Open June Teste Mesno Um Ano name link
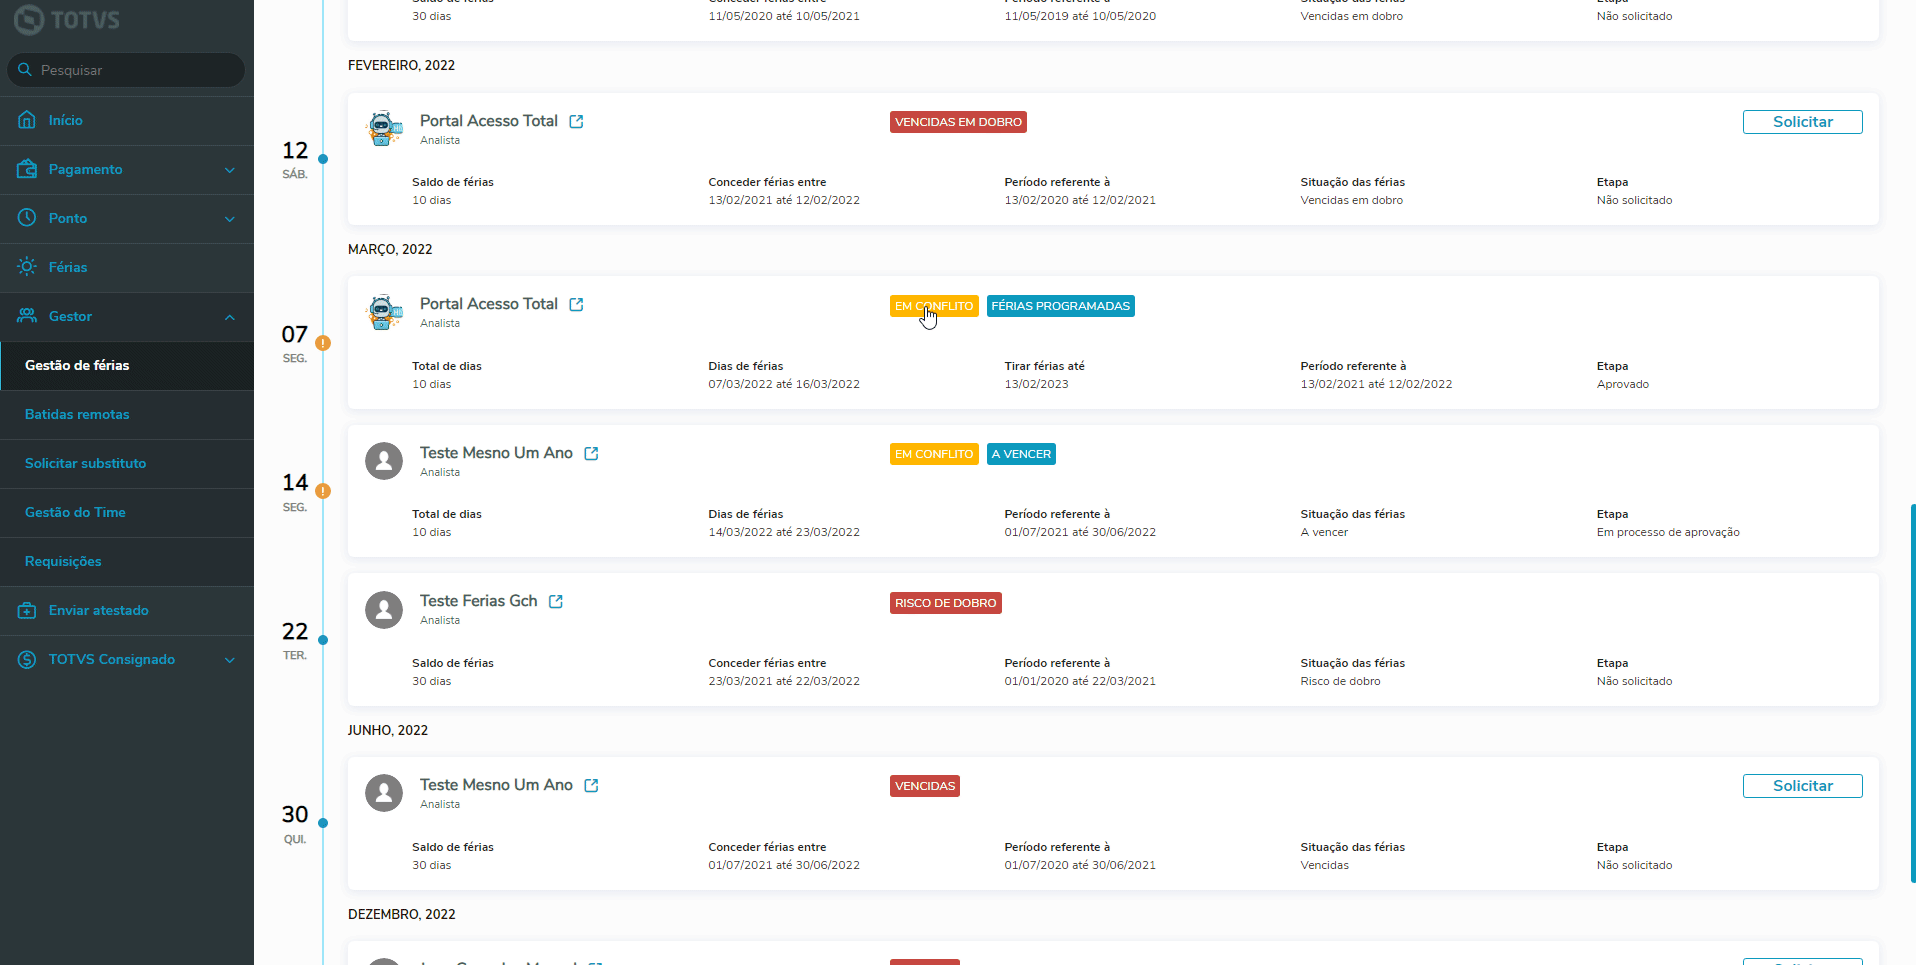The height and width of the screenshot is (965, 1916). pyautogui.click(x=496, y=785)
